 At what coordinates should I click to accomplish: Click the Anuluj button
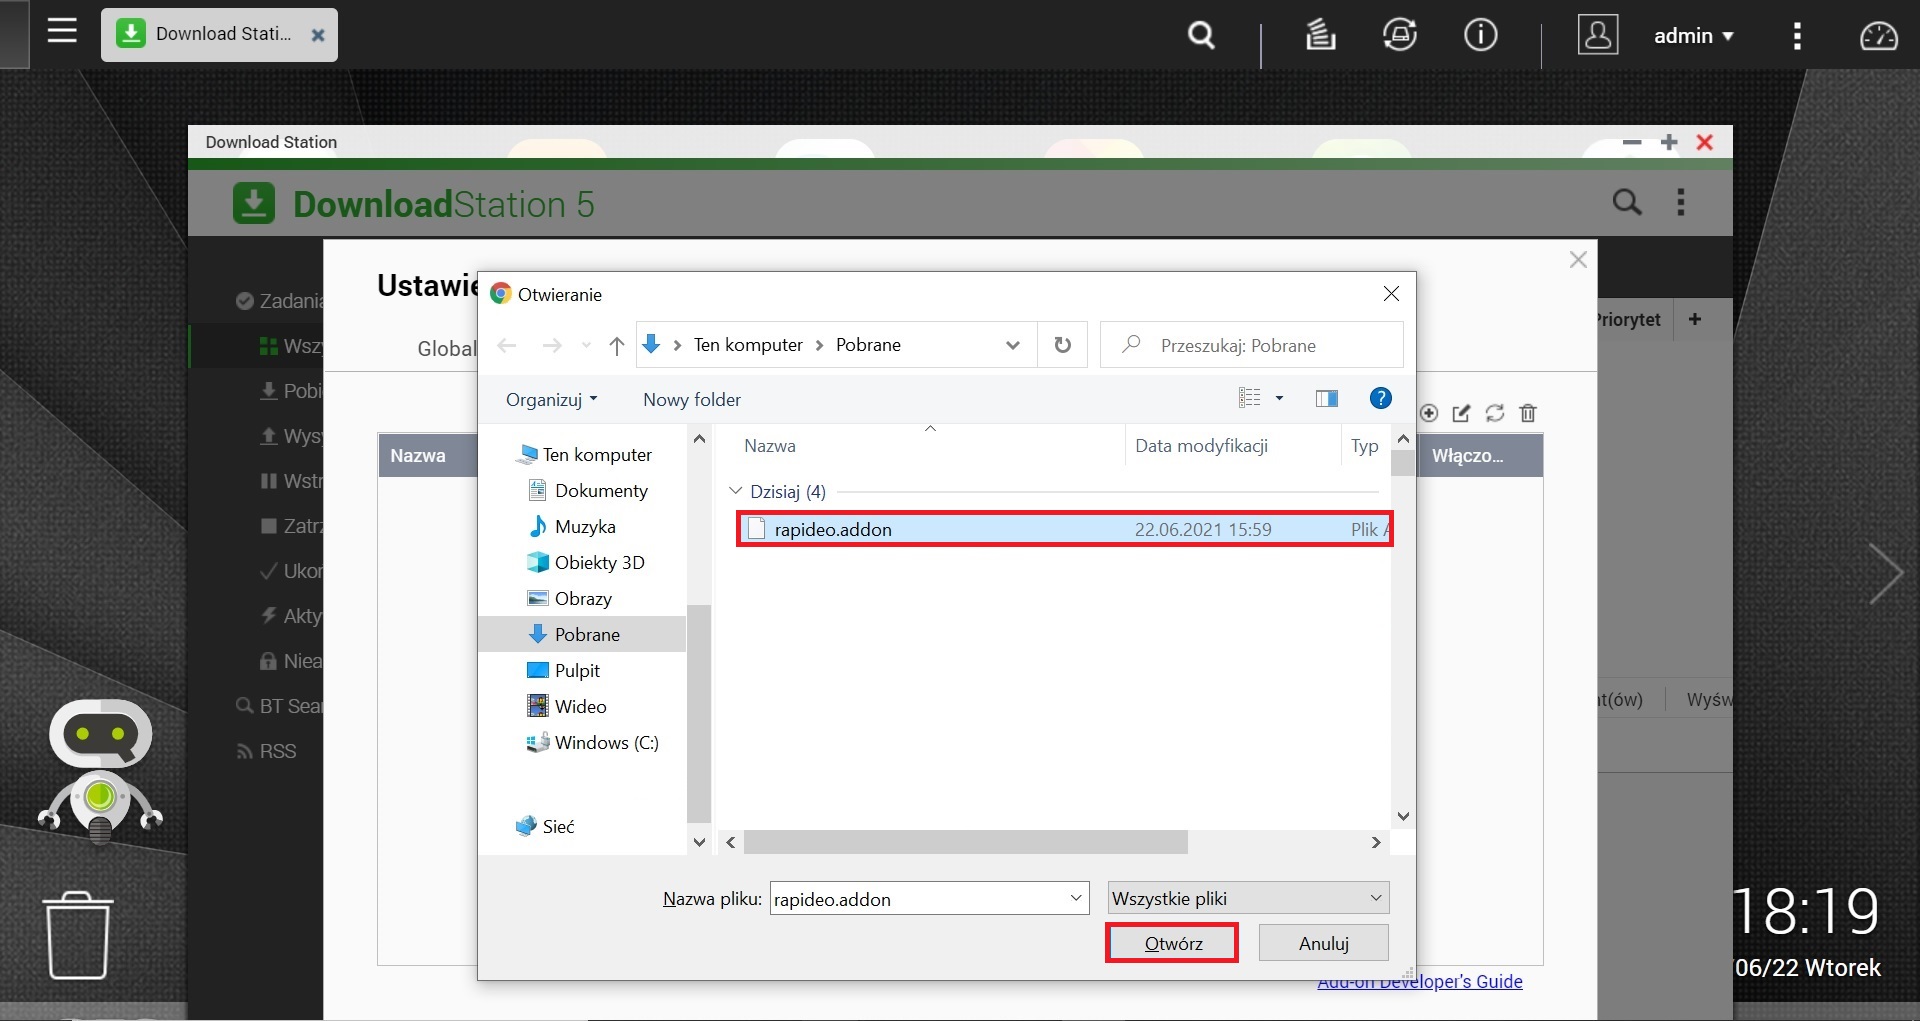coord(1323,943)
